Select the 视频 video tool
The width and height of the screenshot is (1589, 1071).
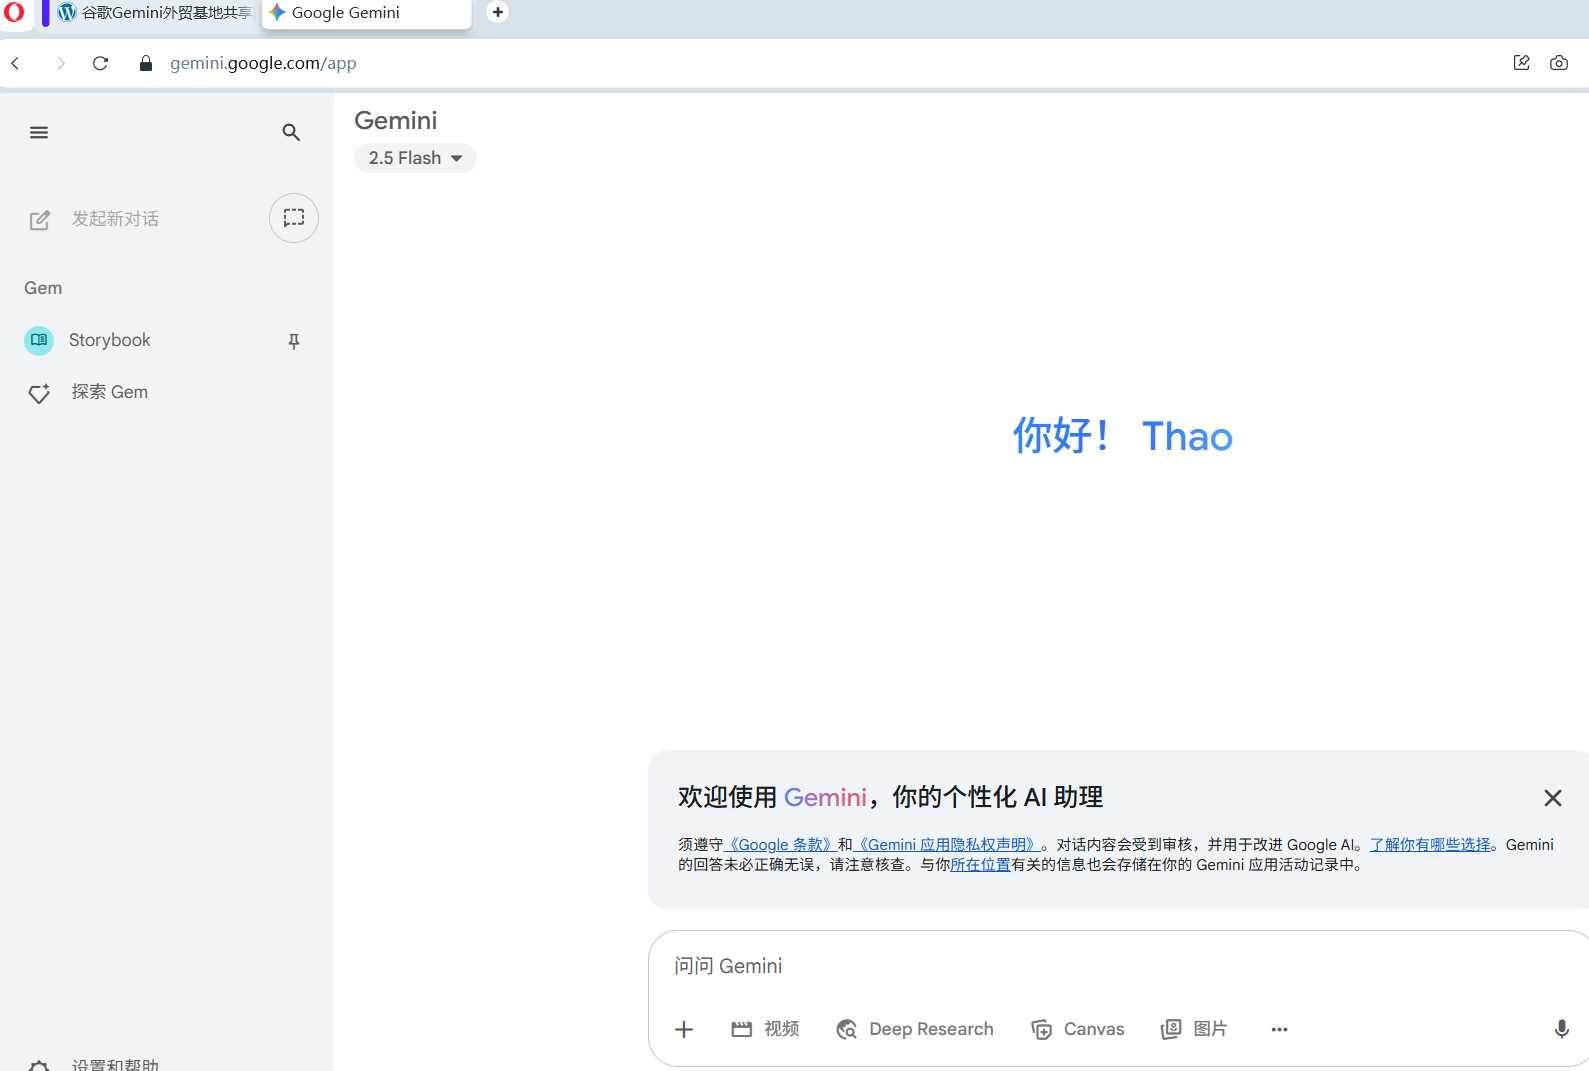(765, 1029)
